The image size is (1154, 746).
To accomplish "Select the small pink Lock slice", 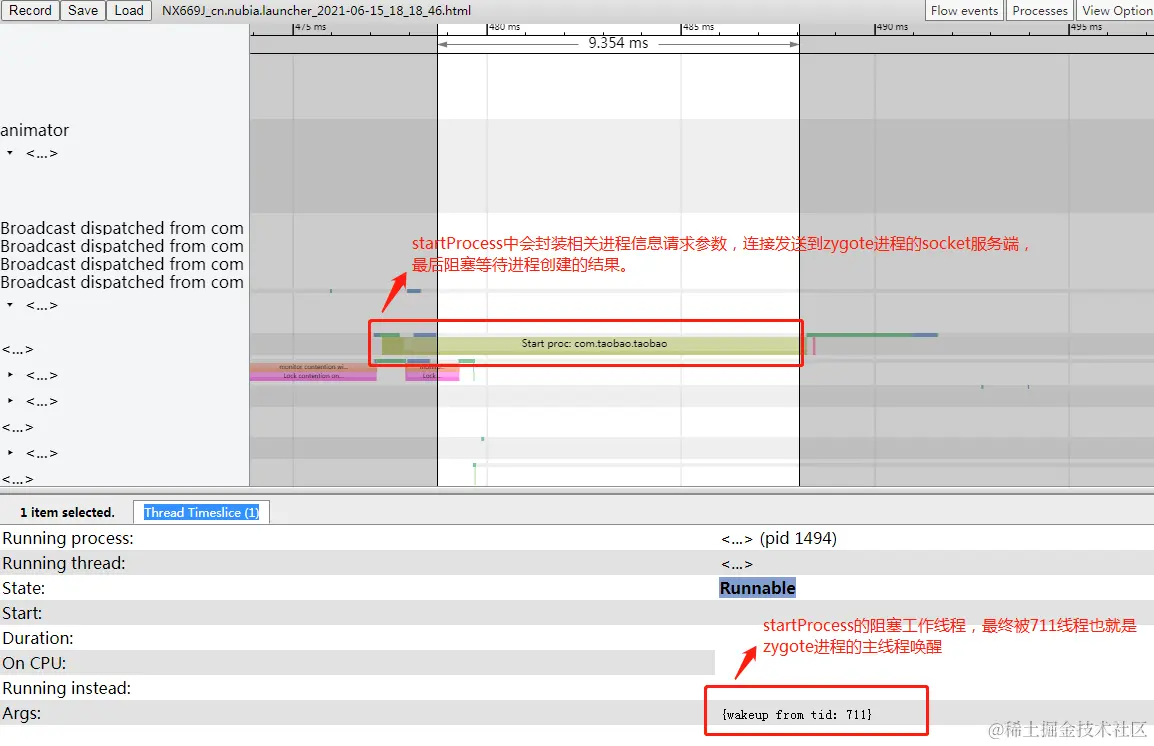I will 432,375.
